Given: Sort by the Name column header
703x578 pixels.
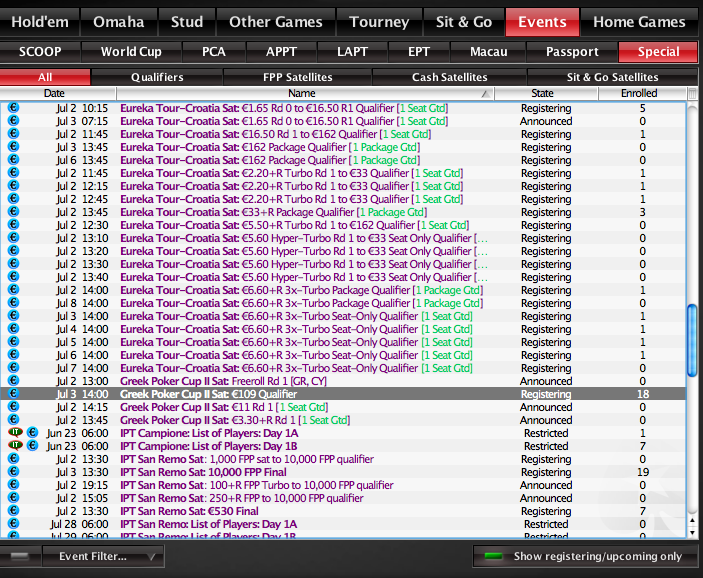Looking at the screenshot, I should (x=305, y=93).
